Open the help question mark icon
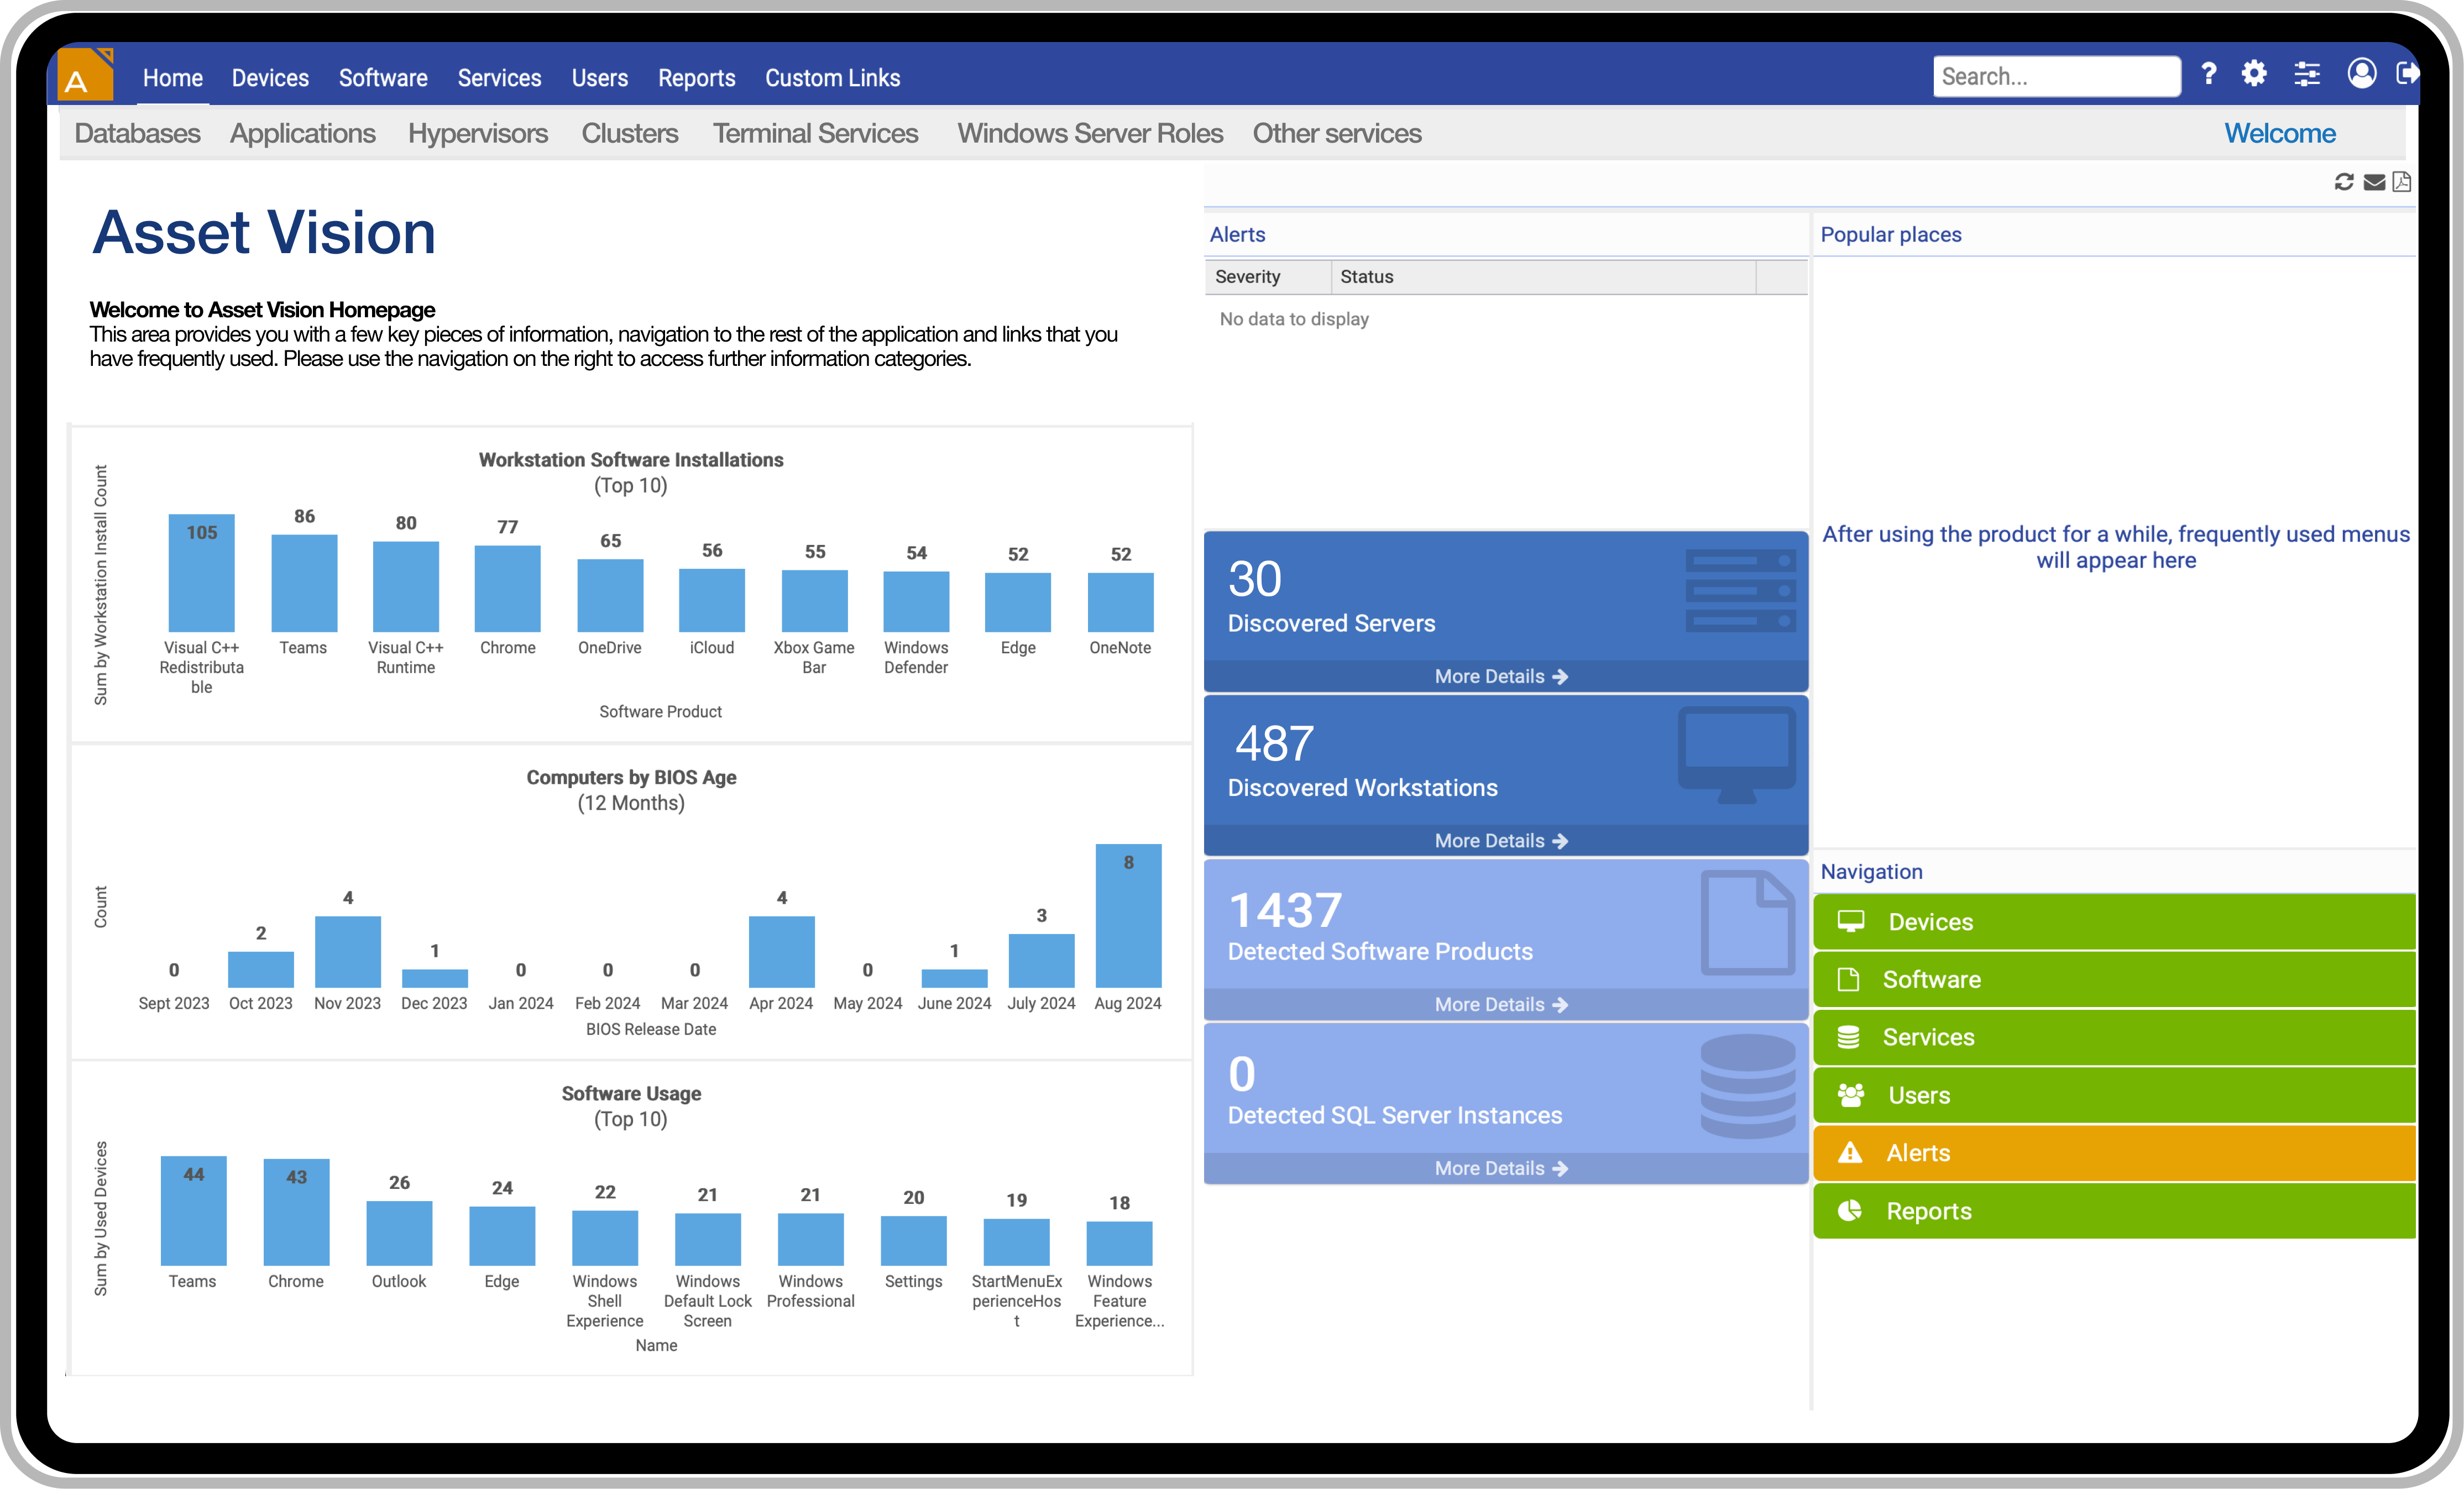 pyautogui.click(x=2208, y=74)
